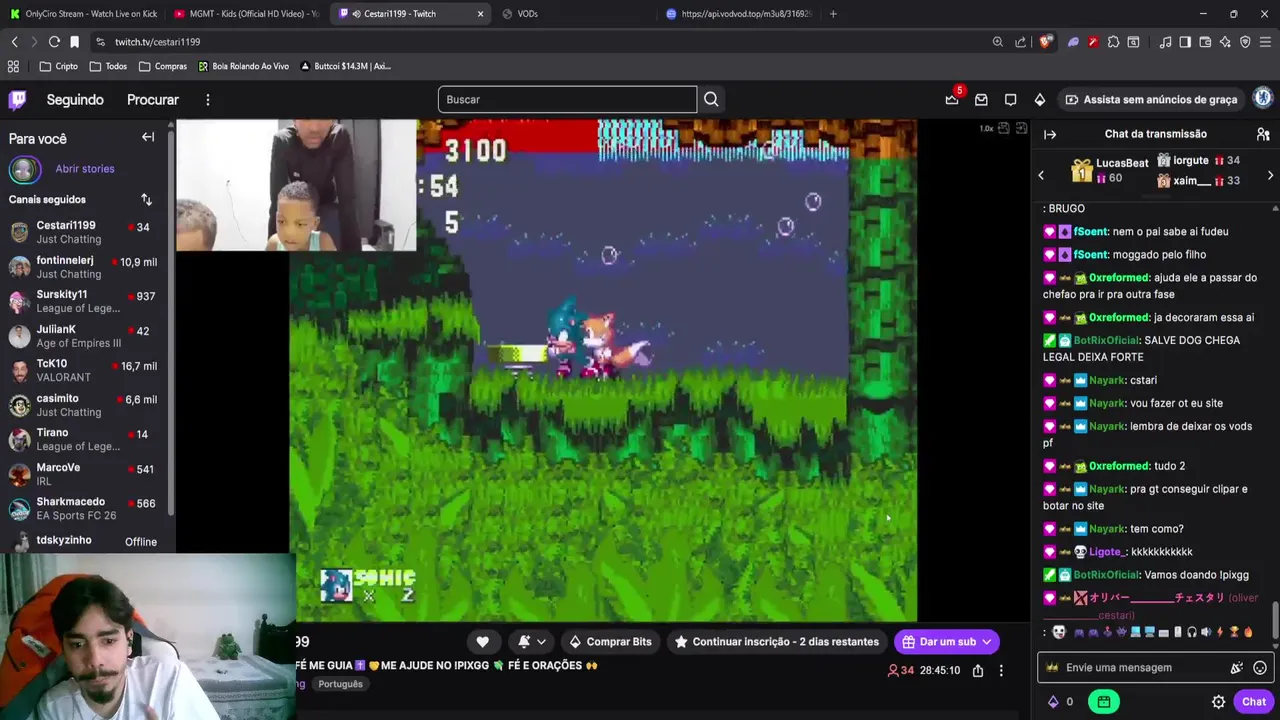This screenshot has width=1280, height=720.
Task: Open the browser hamburger menu
Action: pos(1266,42)
